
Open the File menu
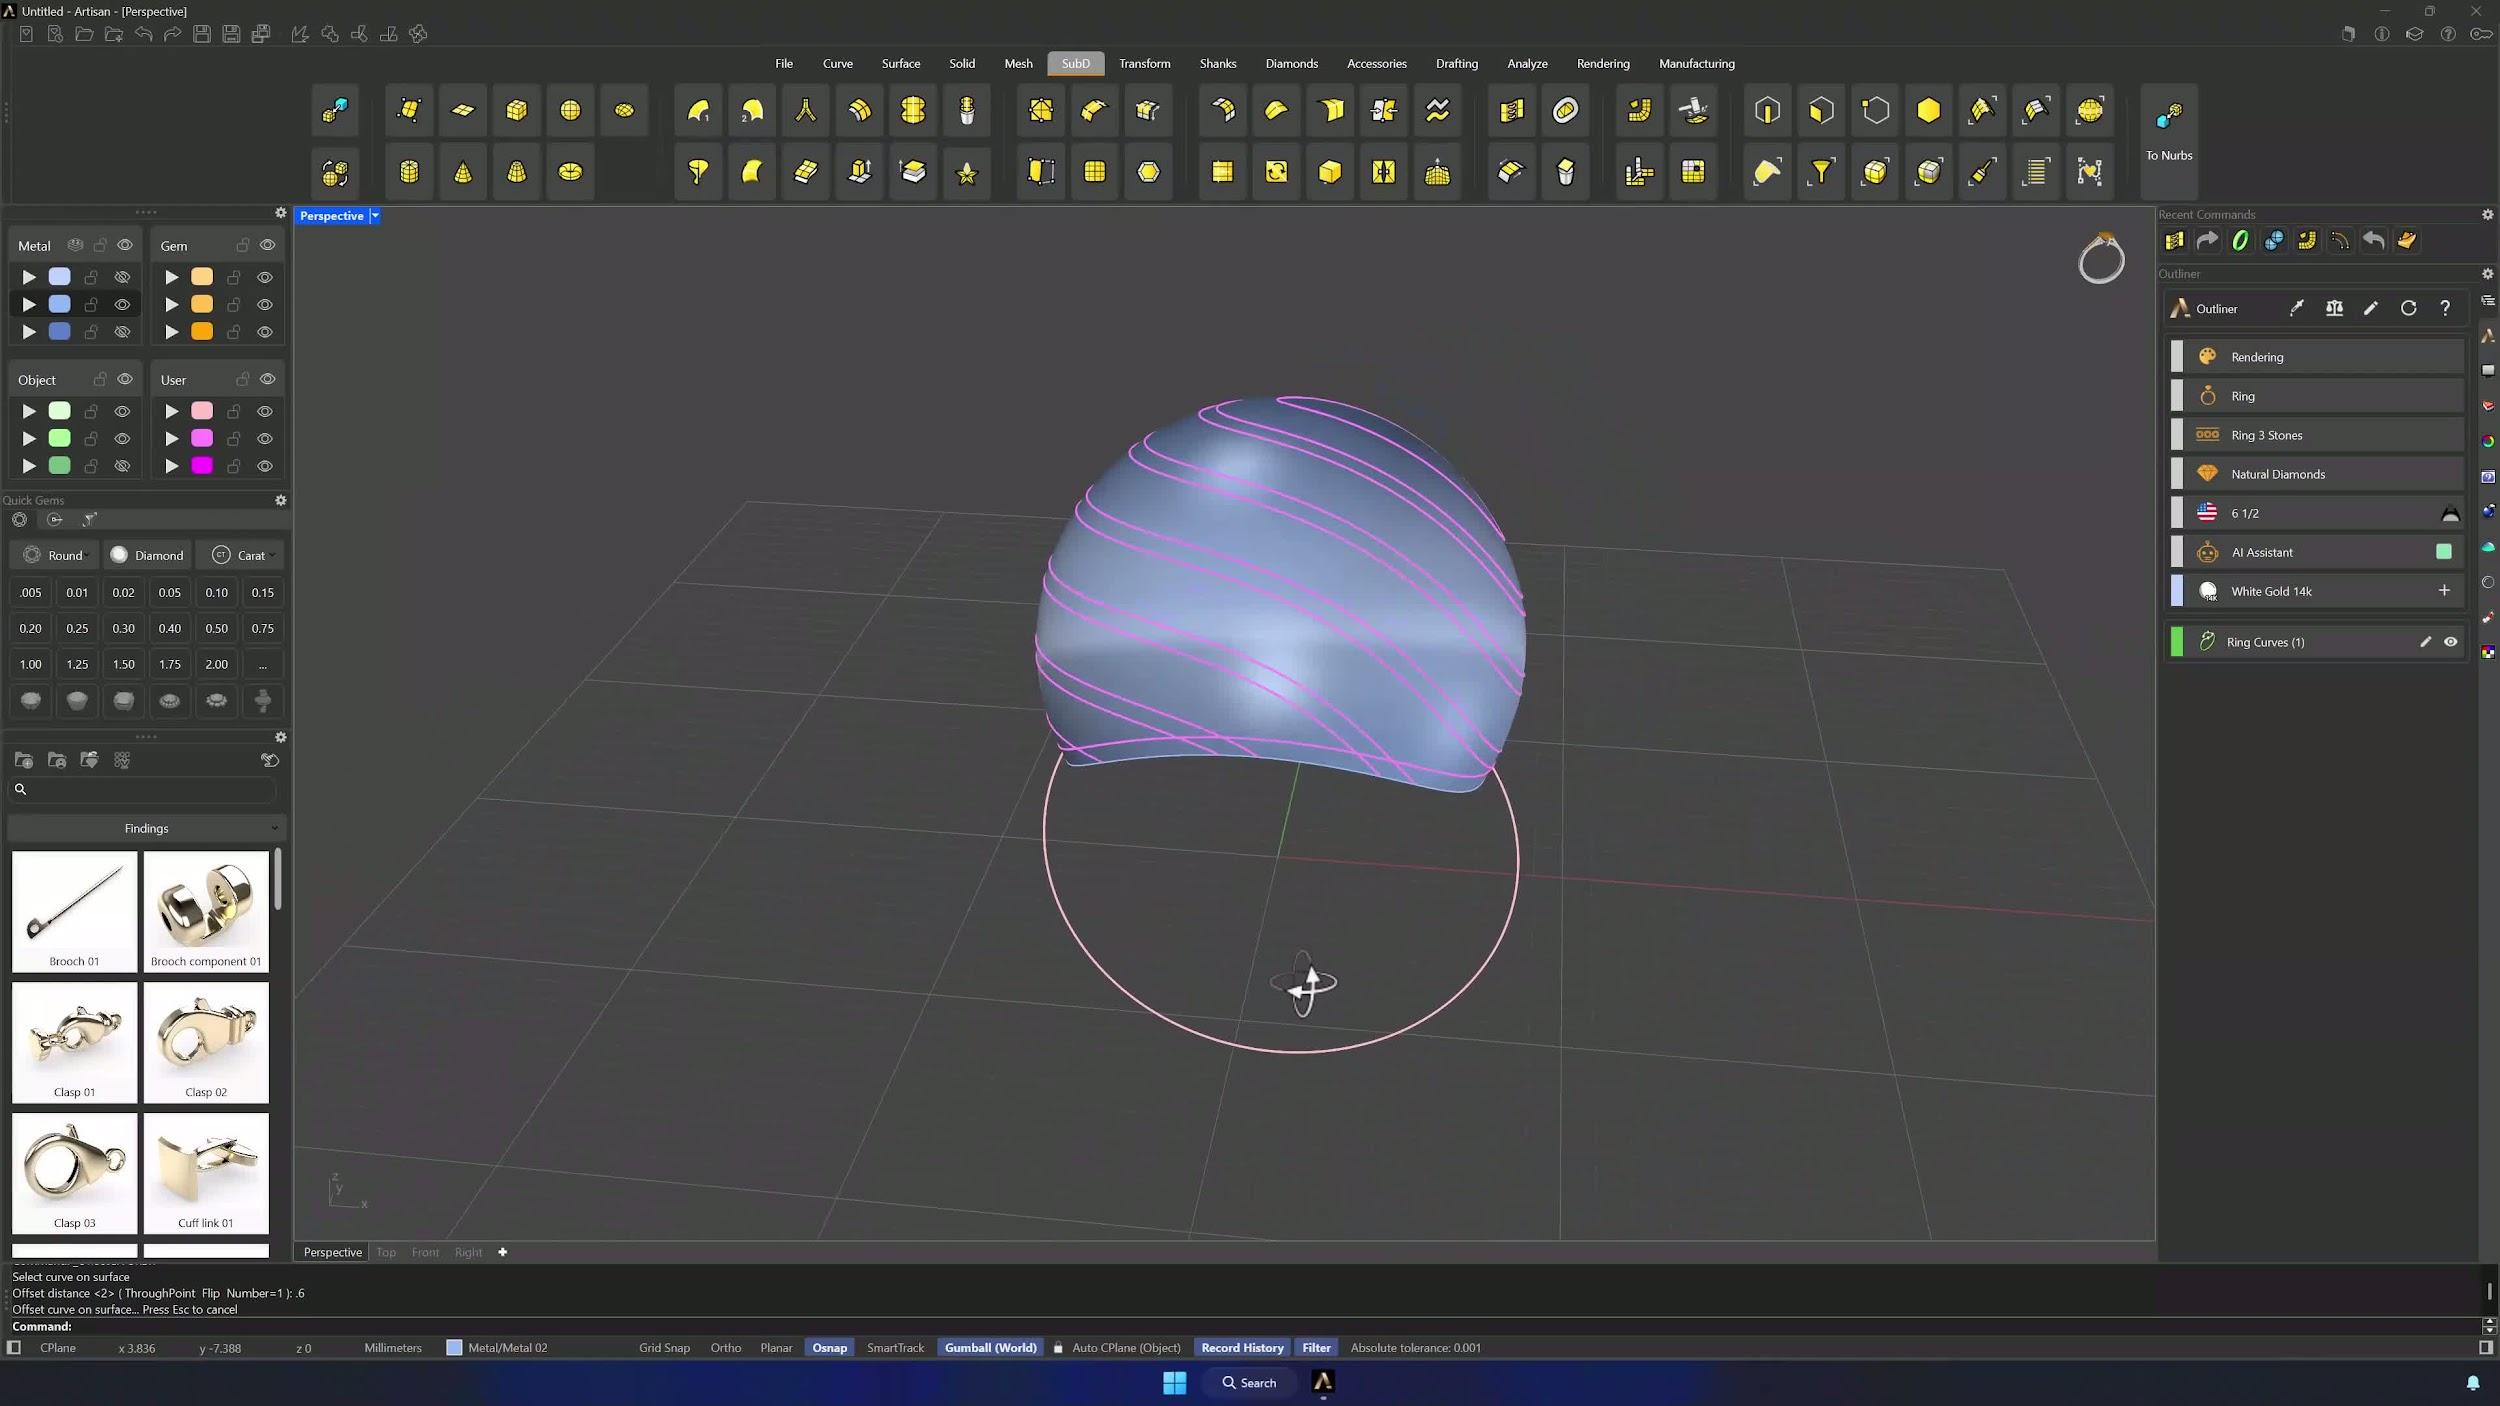click(x=784, y=64)
